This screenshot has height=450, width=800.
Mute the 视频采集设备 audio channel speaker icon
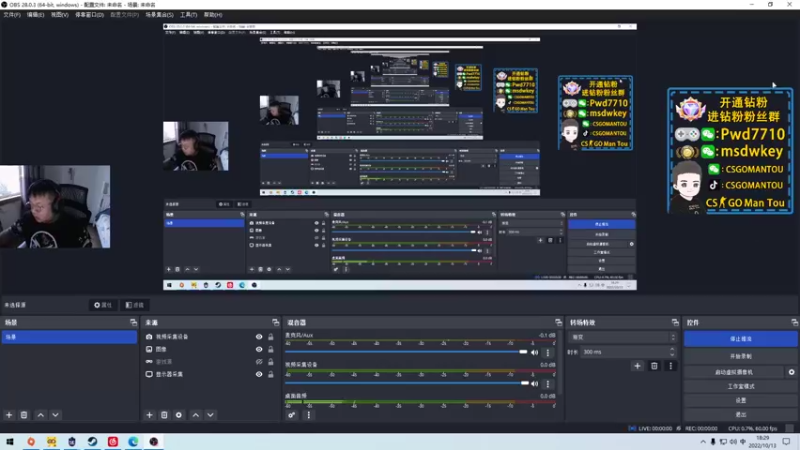(x=534, y=383)
